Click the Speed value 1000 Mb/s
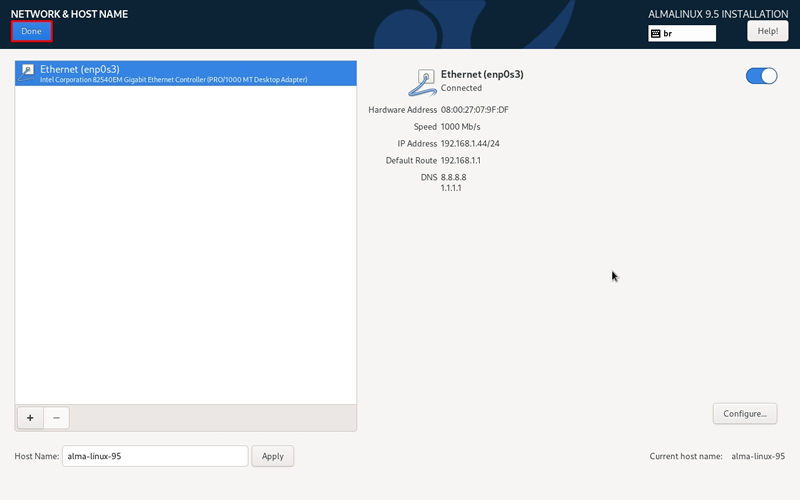This screenshot has width=800, height=500. pos(460,127)
